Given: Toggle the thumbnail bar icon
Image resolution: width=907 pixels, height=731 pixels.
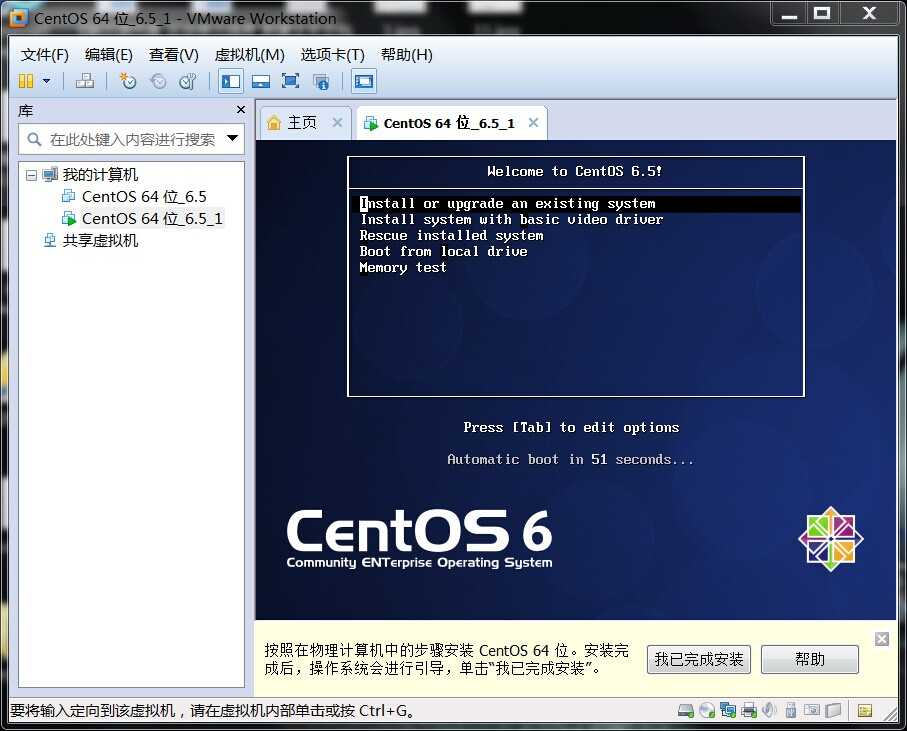Looking at the screenshot, I should pyautogui.click(x=261, y=82).
